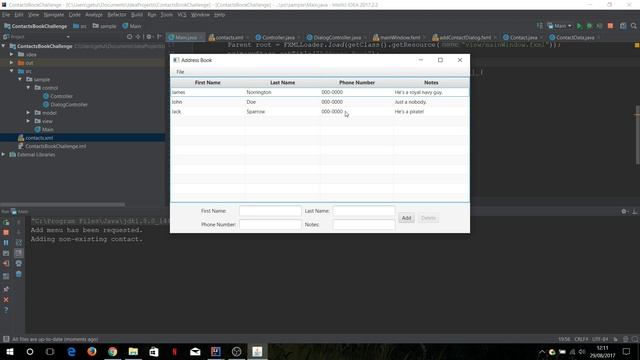The image size is (640, 360).
Task: Focus the First Name input field
Action: [270, 211]
